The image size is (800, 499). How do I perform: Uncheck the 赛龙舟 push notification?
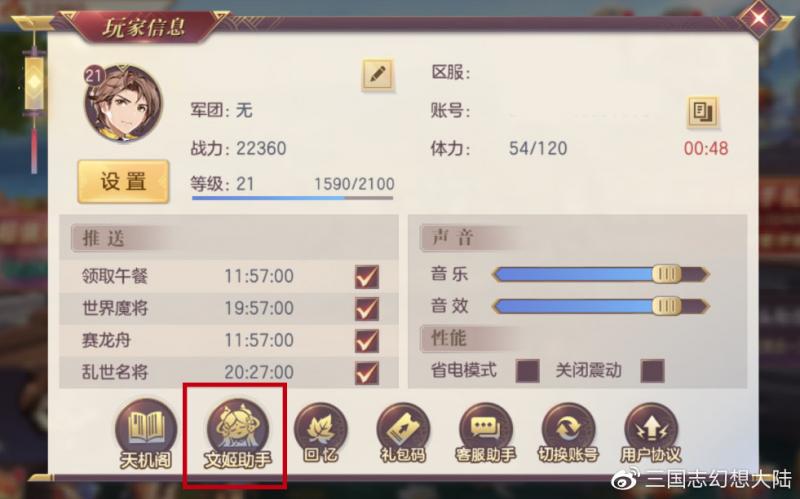point(367,341)
